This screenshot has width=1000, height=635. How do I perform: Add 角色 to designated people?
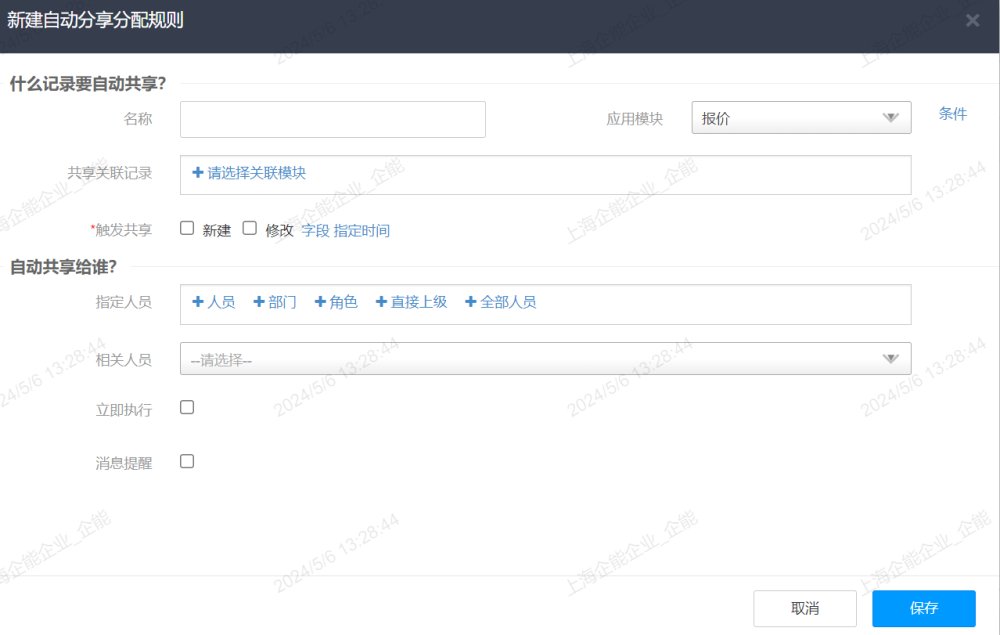336,302
